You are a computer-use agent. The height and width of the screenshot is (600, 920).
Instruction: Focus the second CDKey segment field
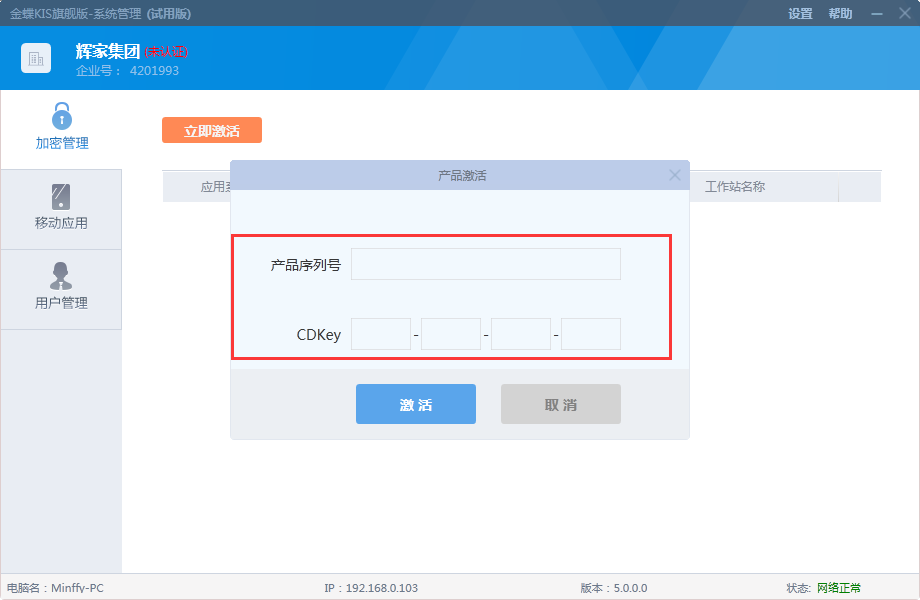[x=451, y=334]
